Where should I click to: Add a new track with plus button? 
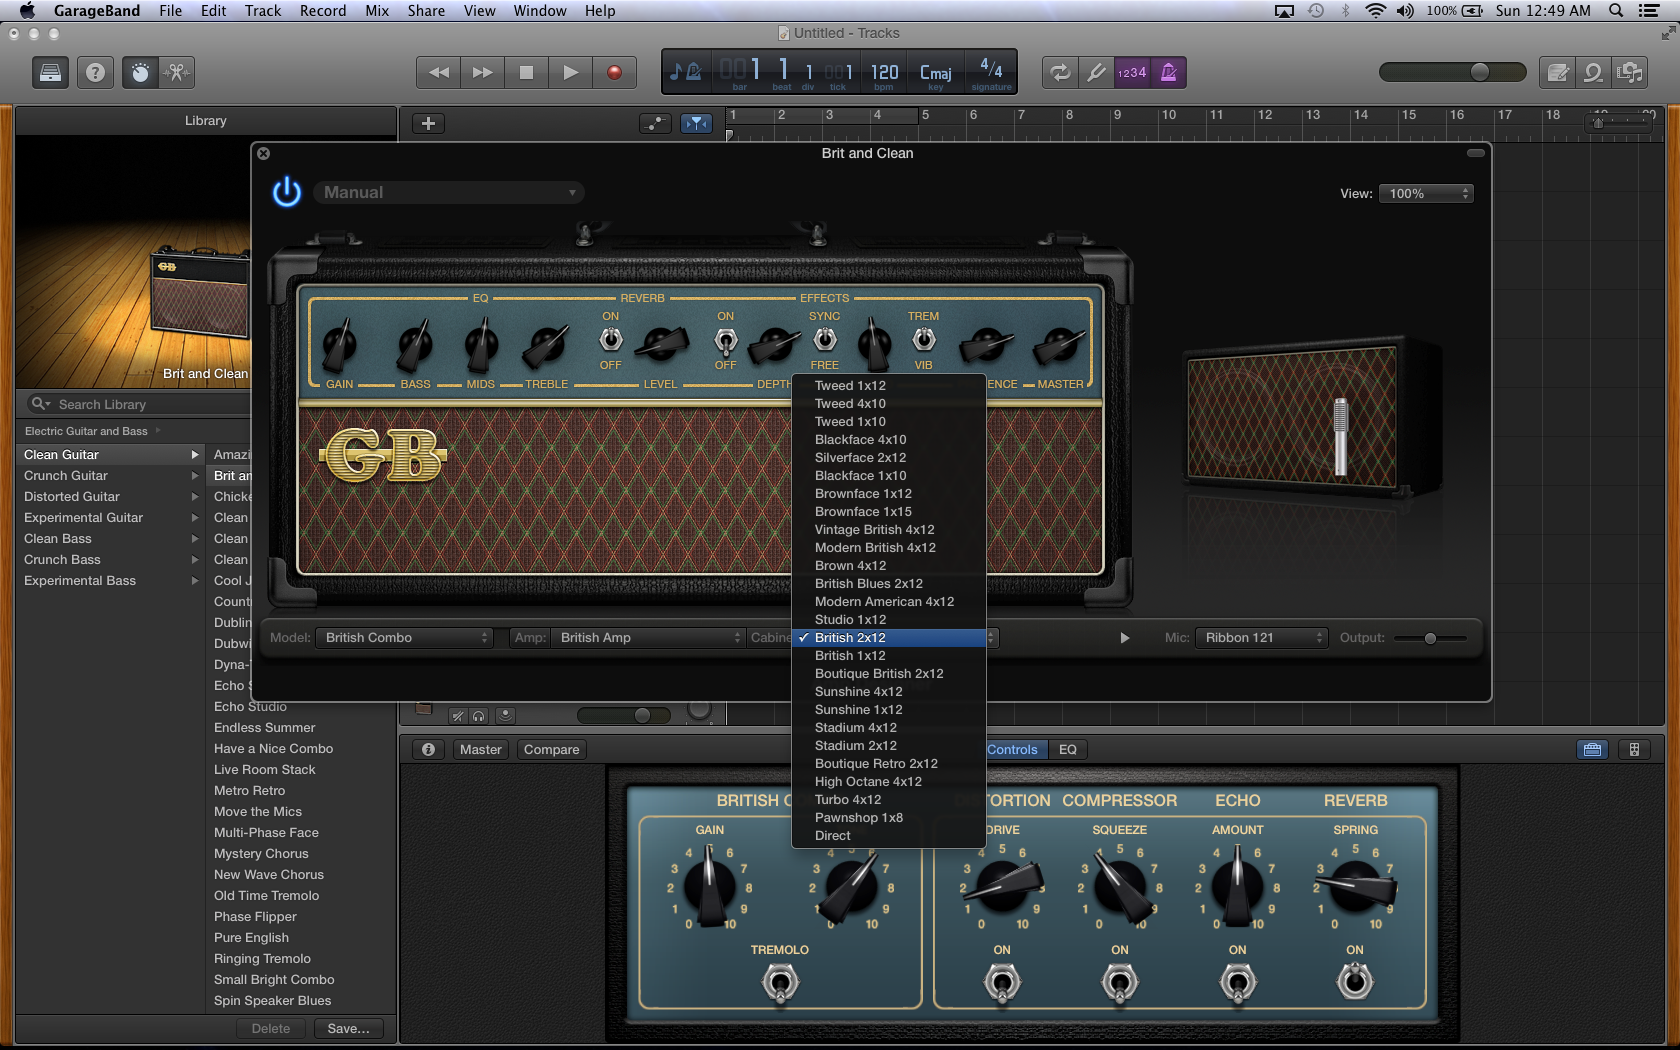tap(428, 123)
